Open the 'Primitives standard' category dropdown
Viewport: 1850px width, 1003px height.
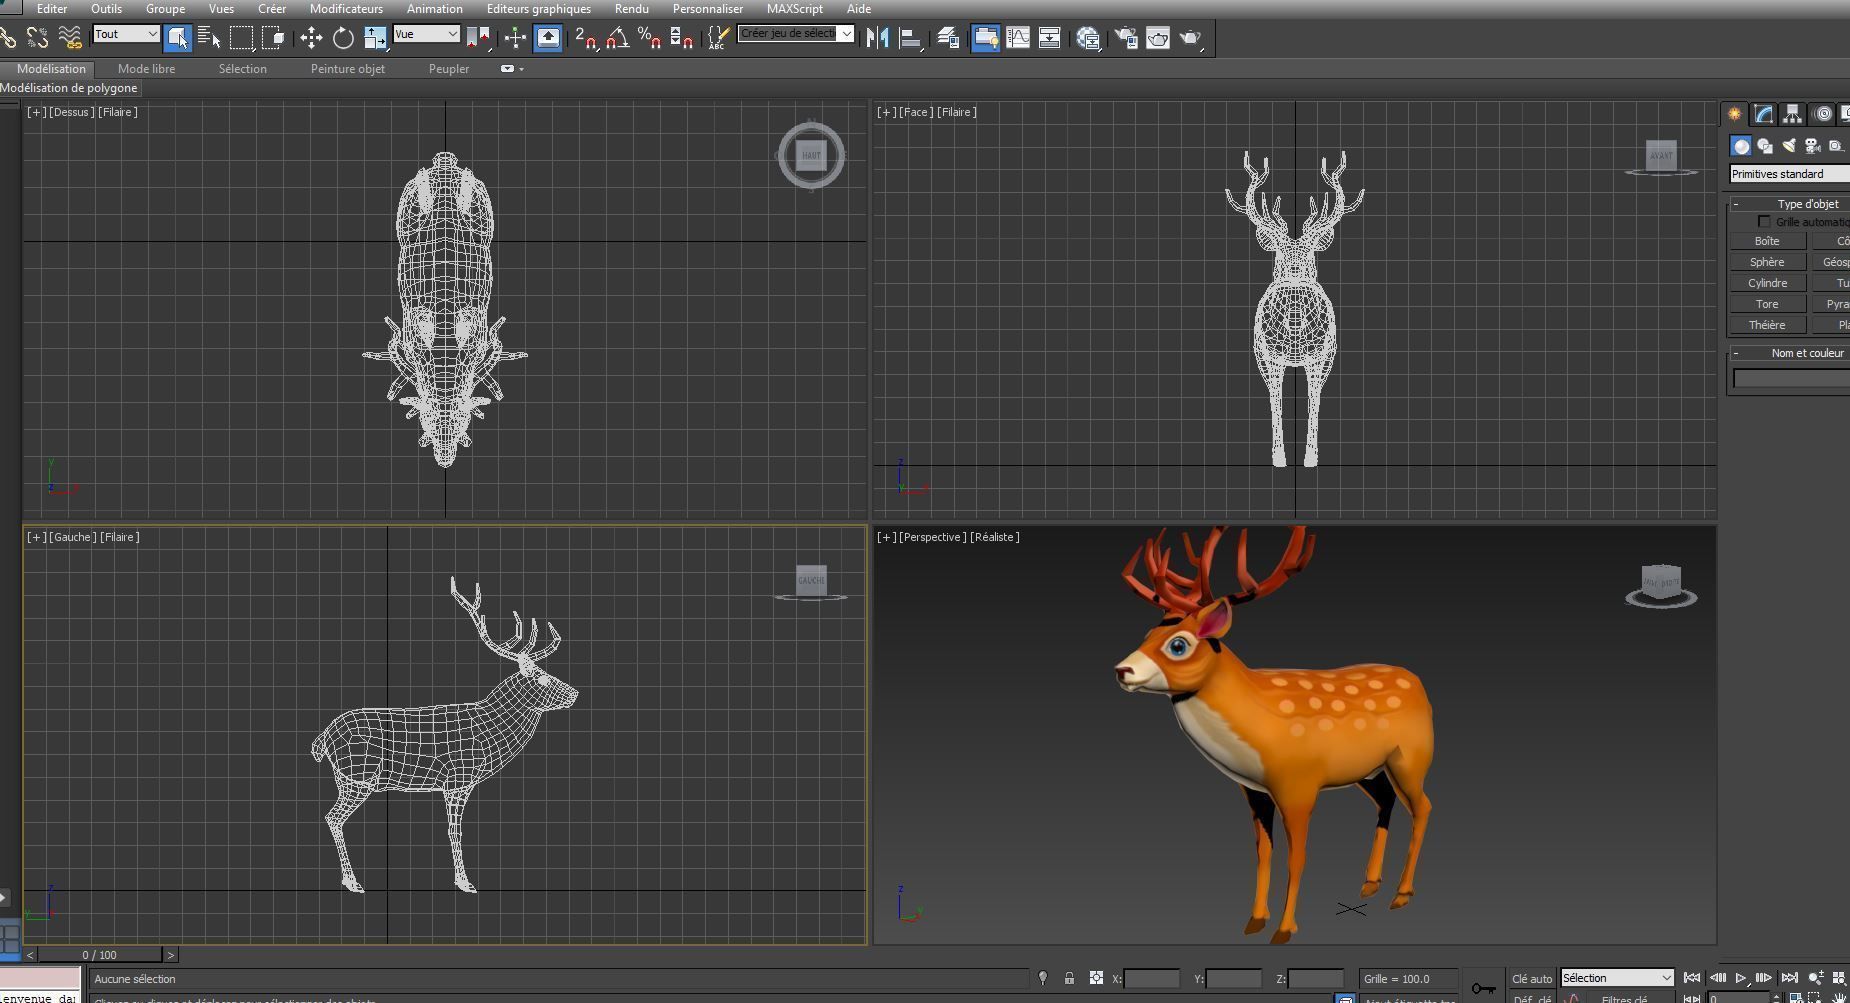coord(1789,174)
